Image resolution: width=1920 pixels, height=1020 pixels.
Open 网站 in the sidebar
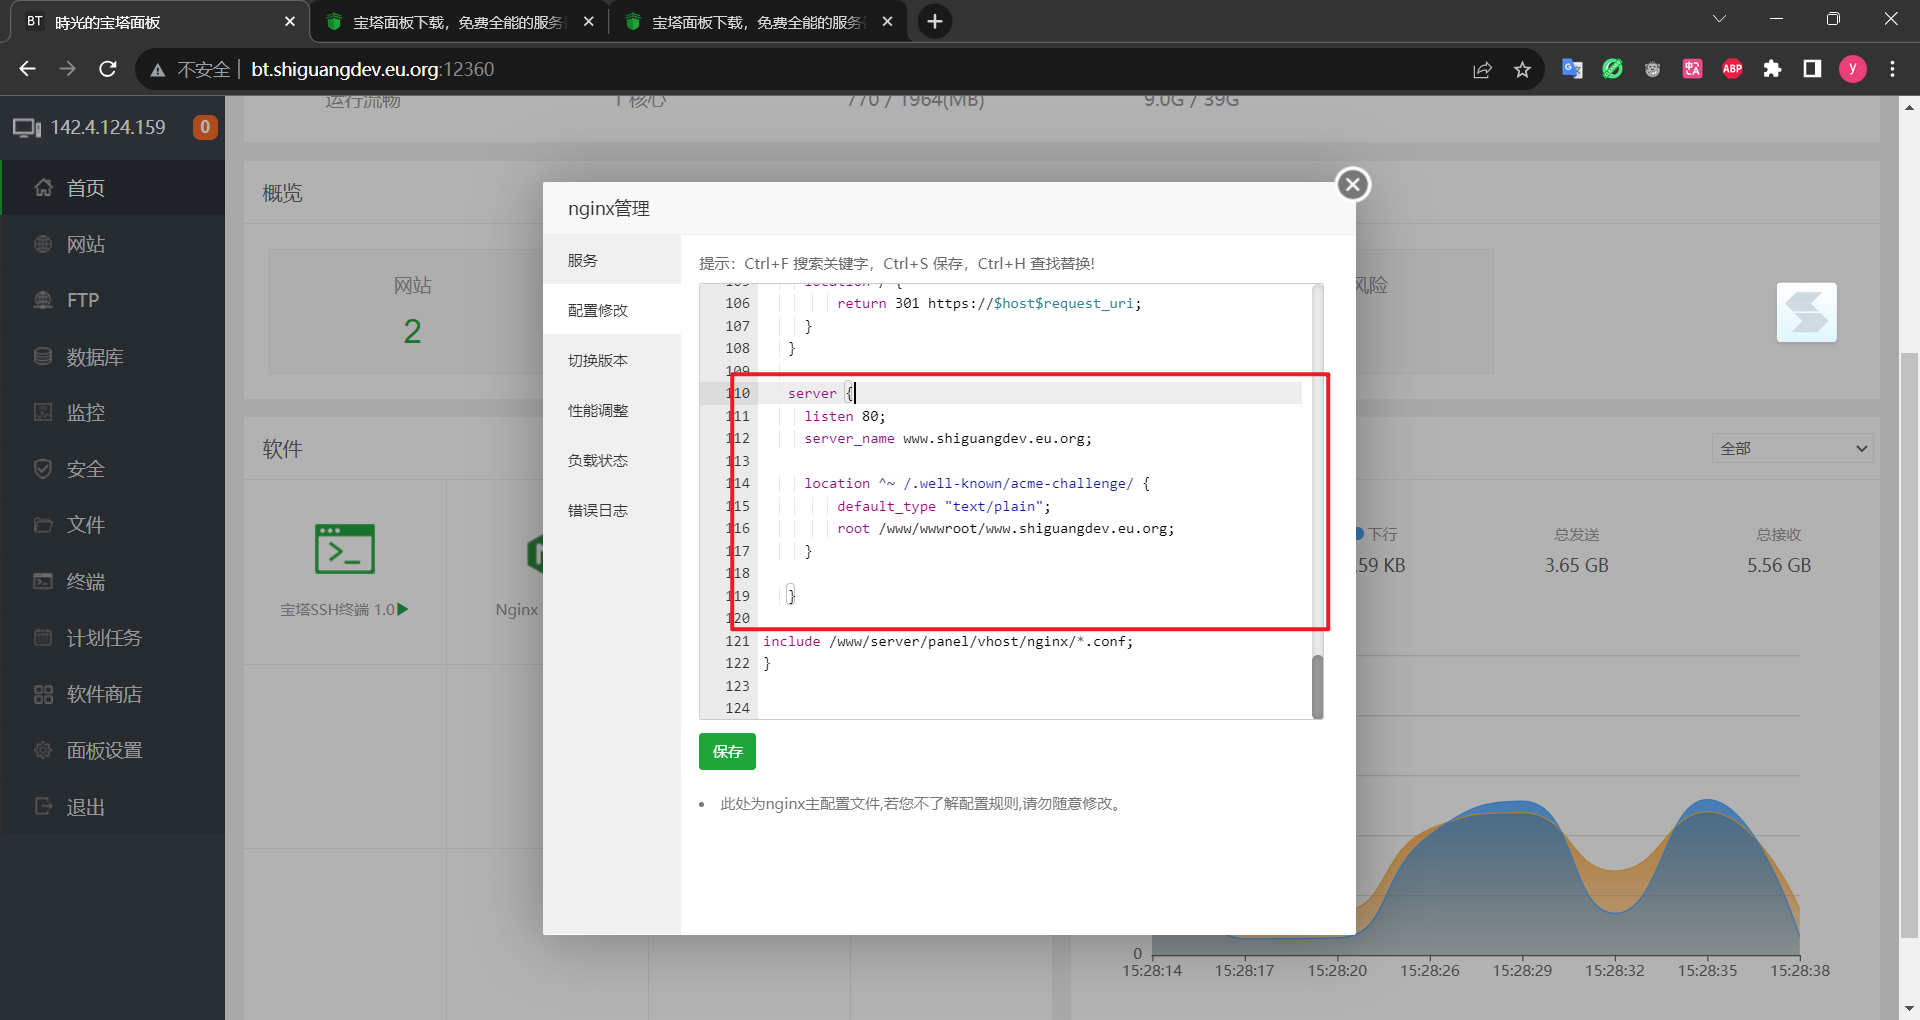click(113, 244)
